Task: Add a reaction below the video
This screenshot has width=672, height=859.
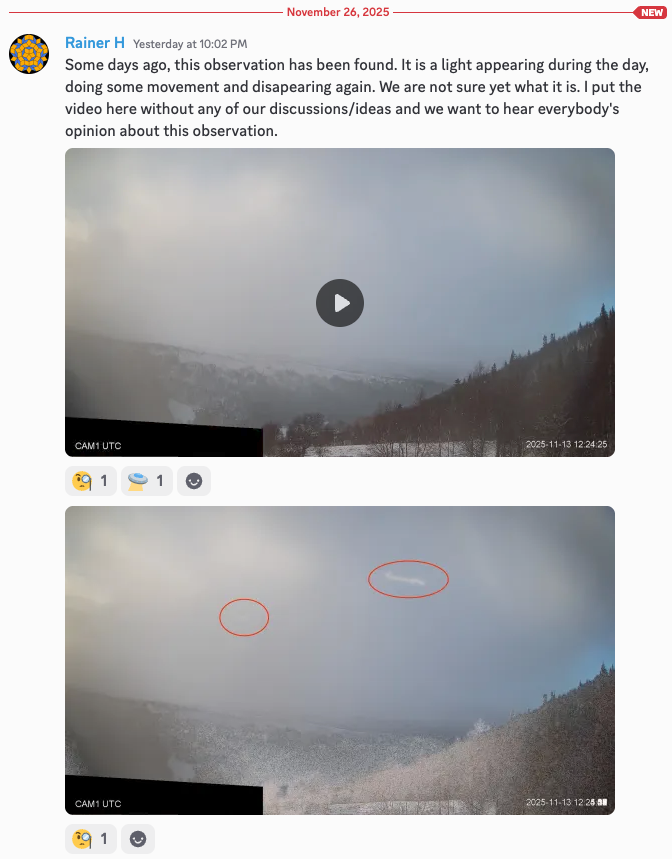Action: pyautogui.click(x=194, y=481)
